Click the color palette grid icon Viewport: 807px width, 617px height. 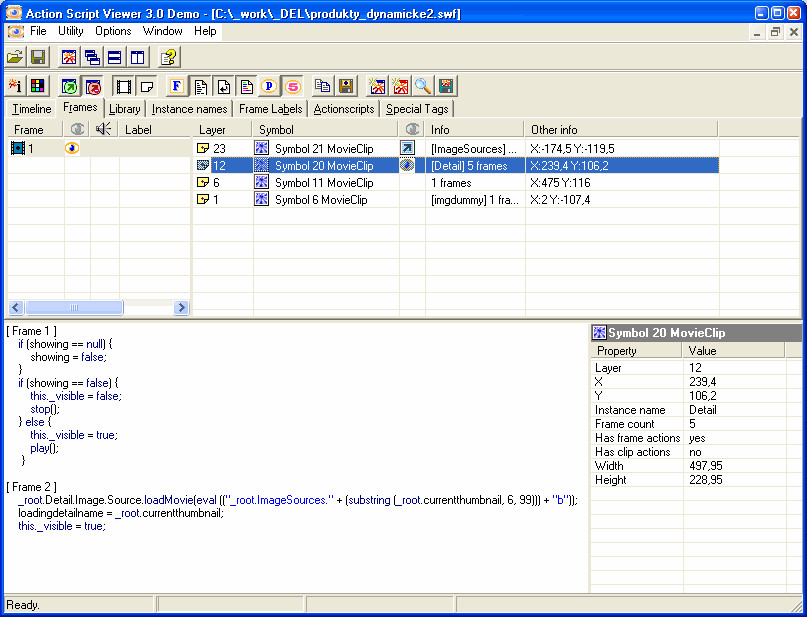point(38,86)
